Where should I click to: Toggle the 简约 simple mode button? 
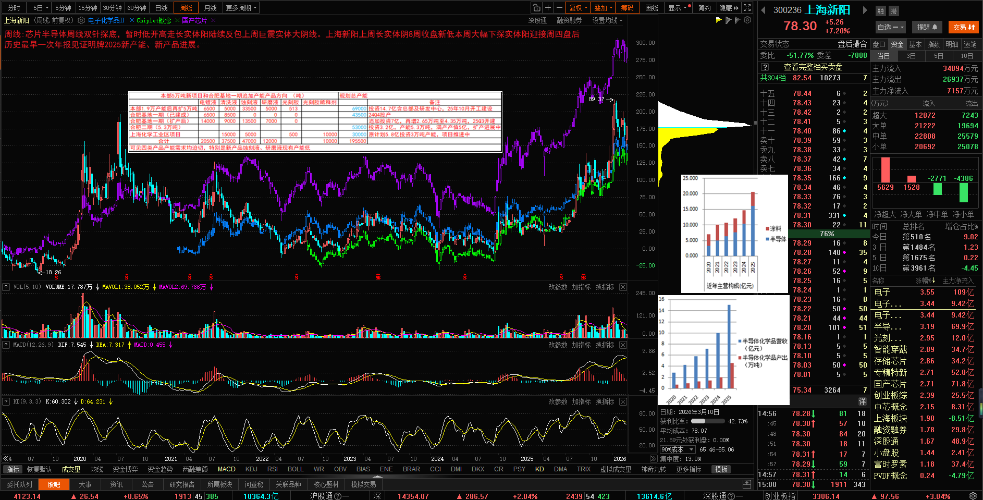coord(705,8)
